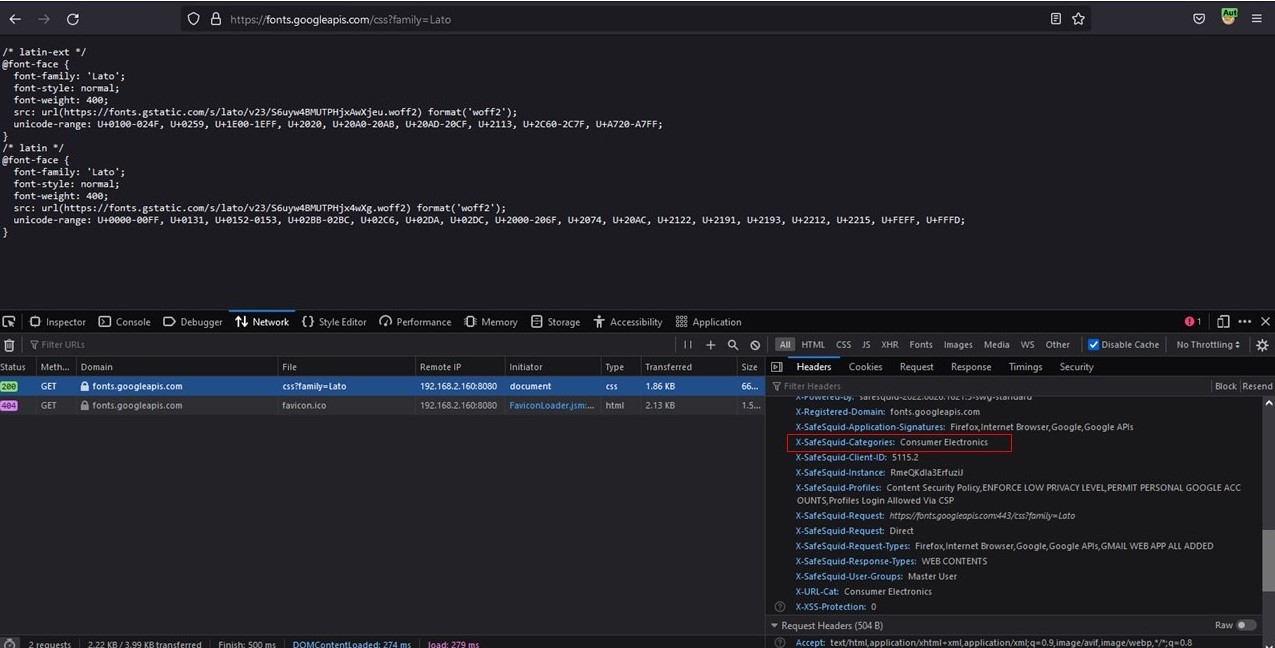This screenshot has height=648, width=1275.
Task: Switch to the Debugger panel
Action: click(x=193, y=322)
